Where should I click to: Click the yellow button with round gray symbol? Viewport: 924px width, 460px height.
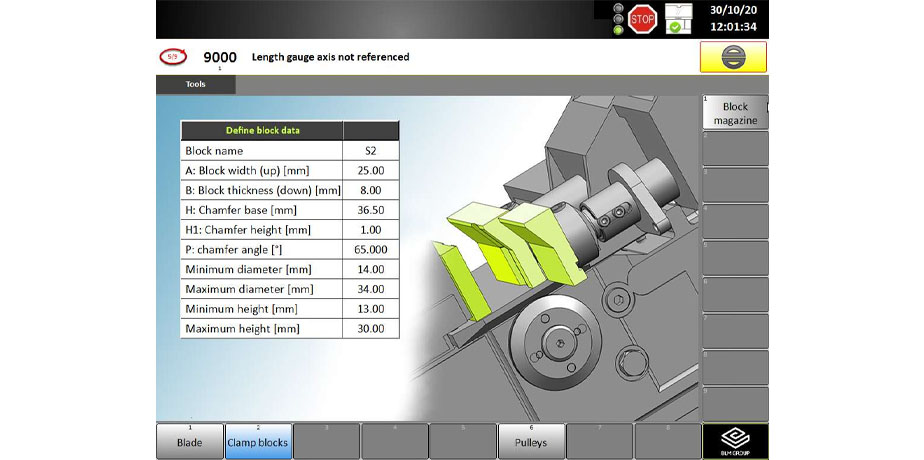pyautogui.click(x=733, y=57)
